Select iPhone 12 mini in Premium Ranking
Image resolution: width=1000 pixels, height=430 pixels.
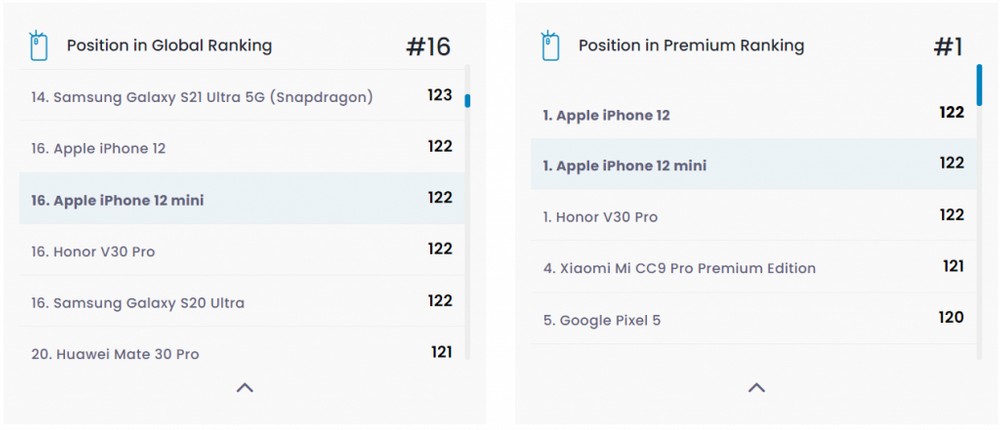pyautogui.click(x=754, y=164)
